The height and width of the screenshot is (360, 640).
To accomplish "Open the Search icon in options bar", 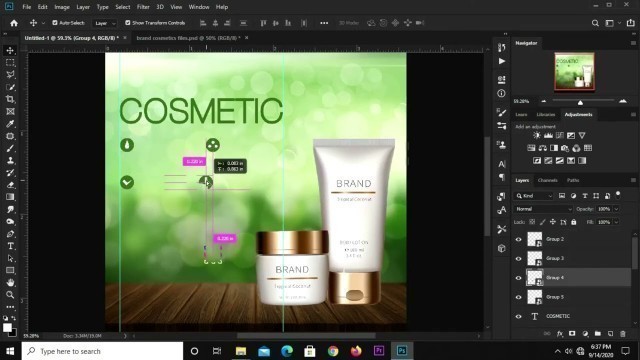I will (x=595, y=23).
